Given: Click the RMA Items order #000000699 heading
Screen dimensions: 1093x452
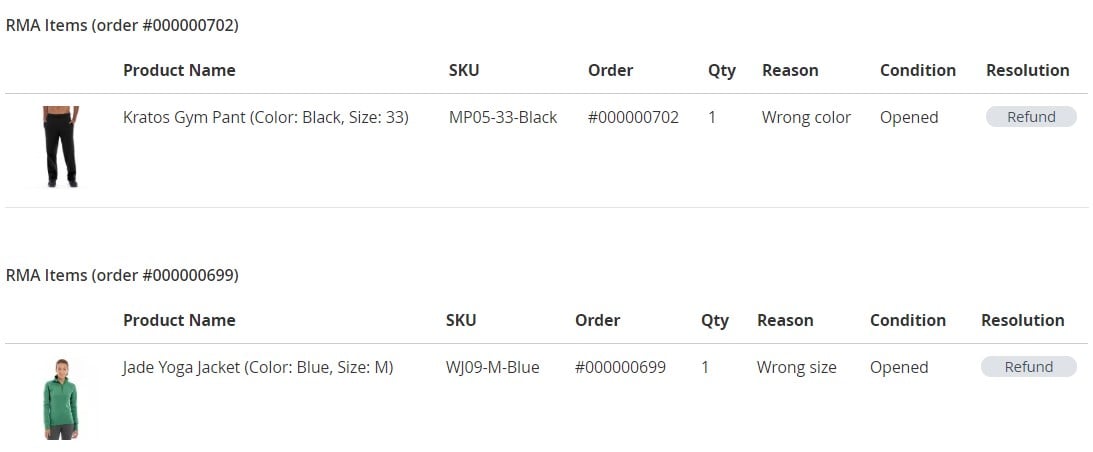Looking at the screenshot, I should 122,276.
